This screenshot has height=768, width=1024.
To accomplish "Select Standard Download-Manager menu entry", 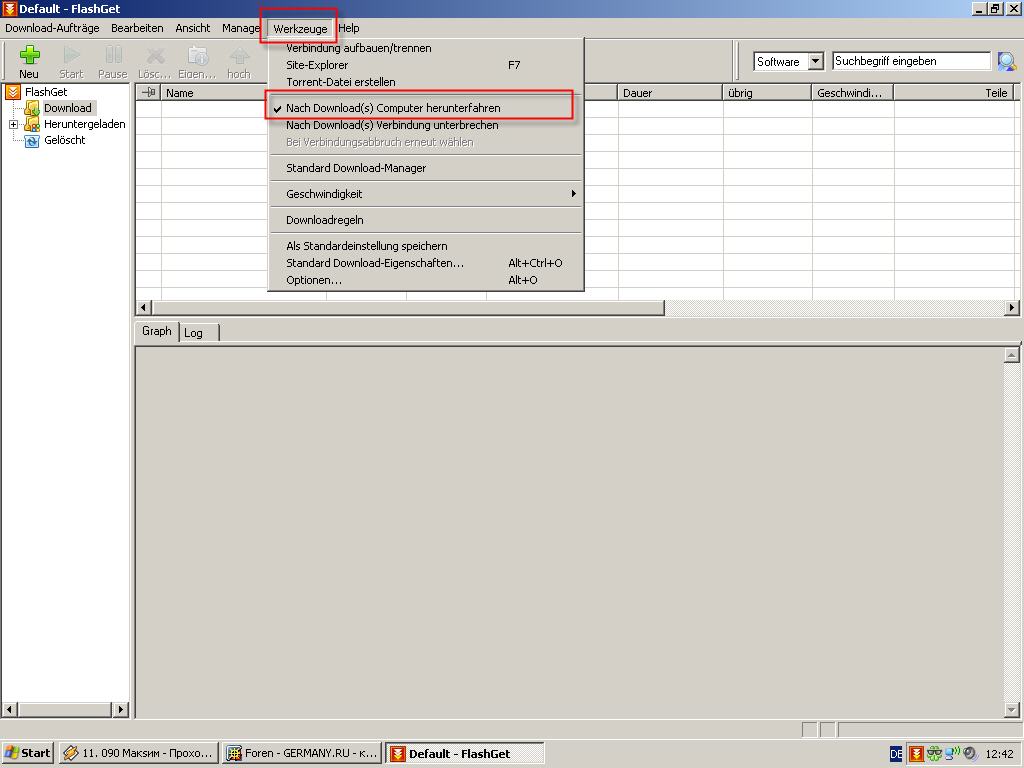I will pos(426,168).
